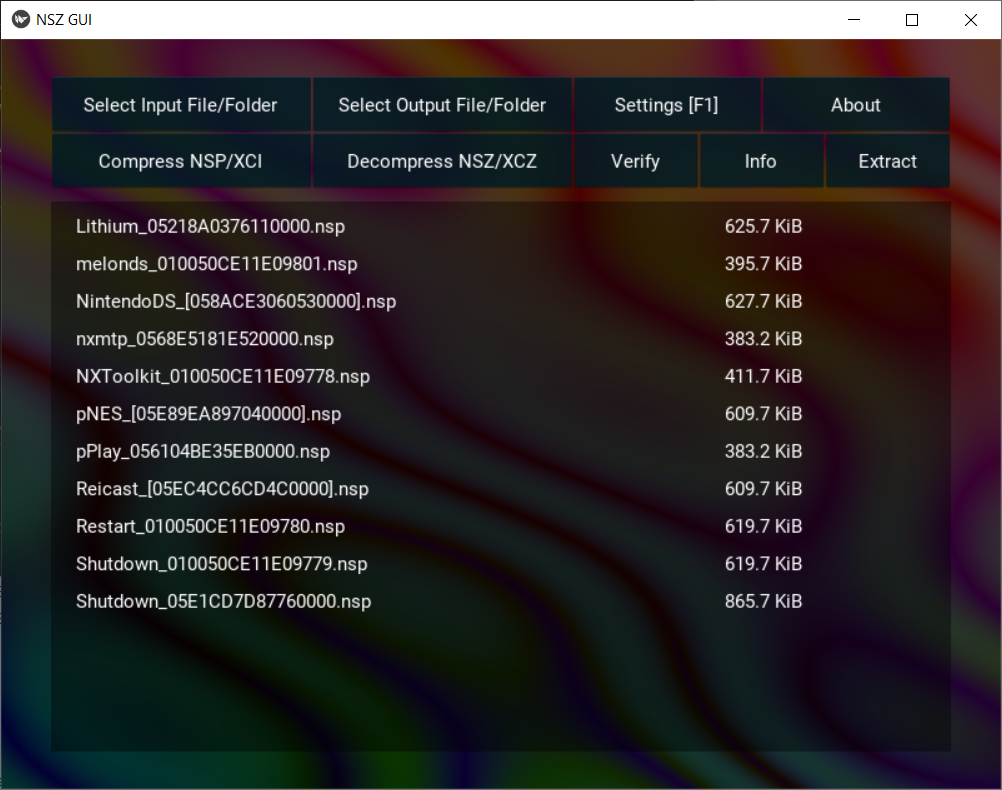Run Decompress NSZ/XCZ
The width and height of the screenshot is (1002, 790).
tap(442, 161)
